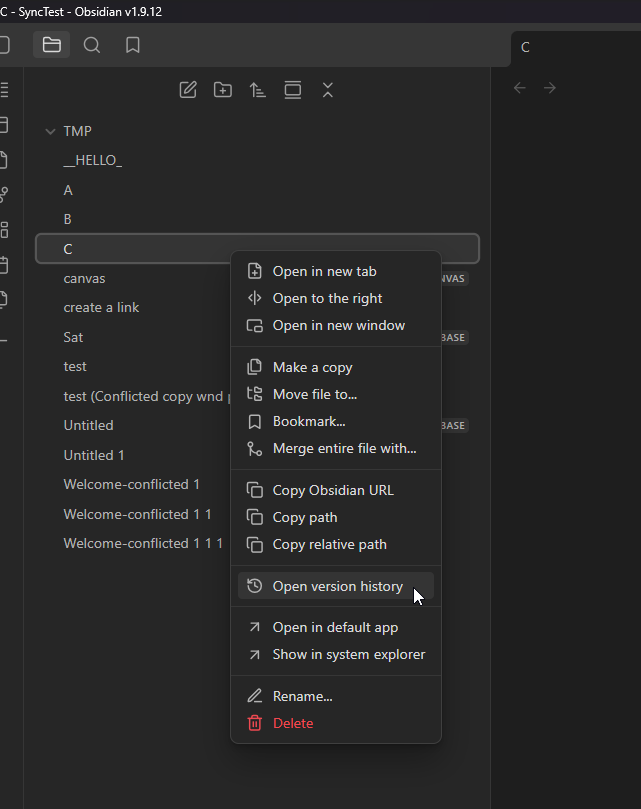Click Show in system explorer
Viewport: 641px width, 809px height.
tap(349, 654)
